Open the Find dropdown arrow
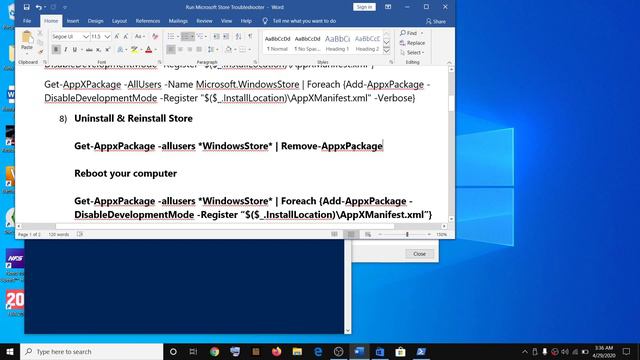 click(422, 33)
